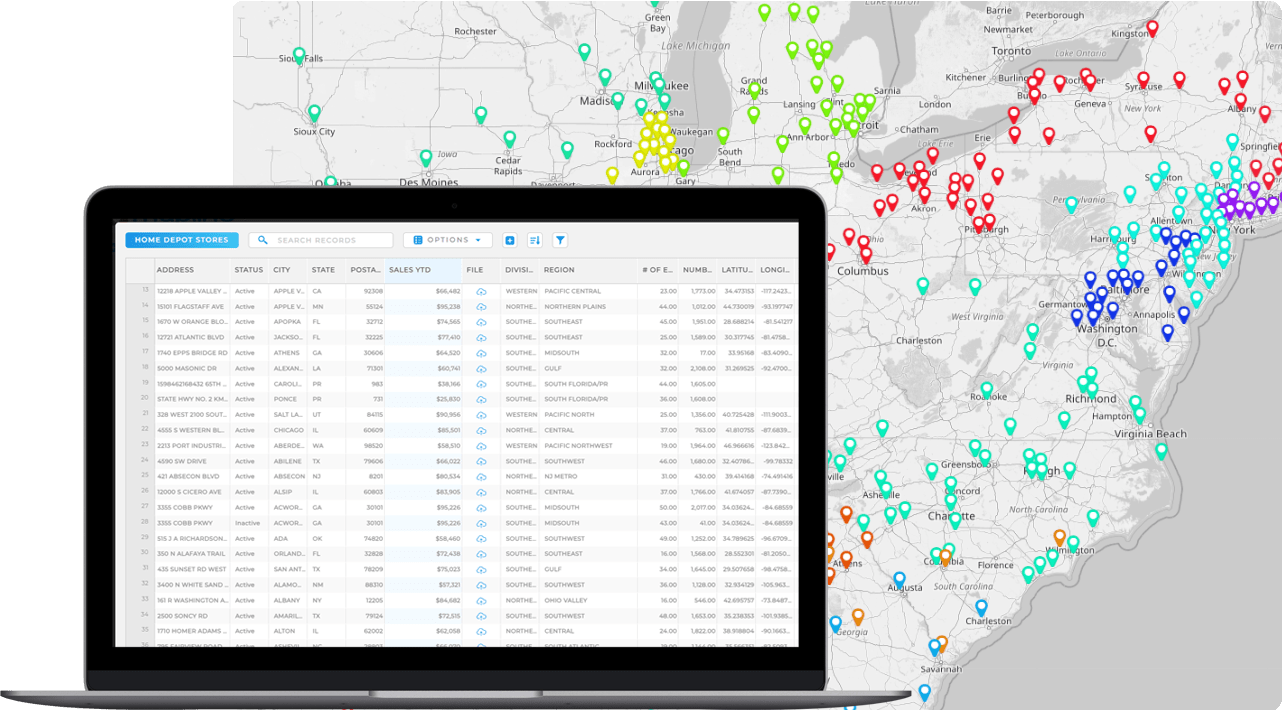The height and width of the screenshot is (710, 1282).
Task: Click the magnifier icon in search box
Action: [263, 240]
